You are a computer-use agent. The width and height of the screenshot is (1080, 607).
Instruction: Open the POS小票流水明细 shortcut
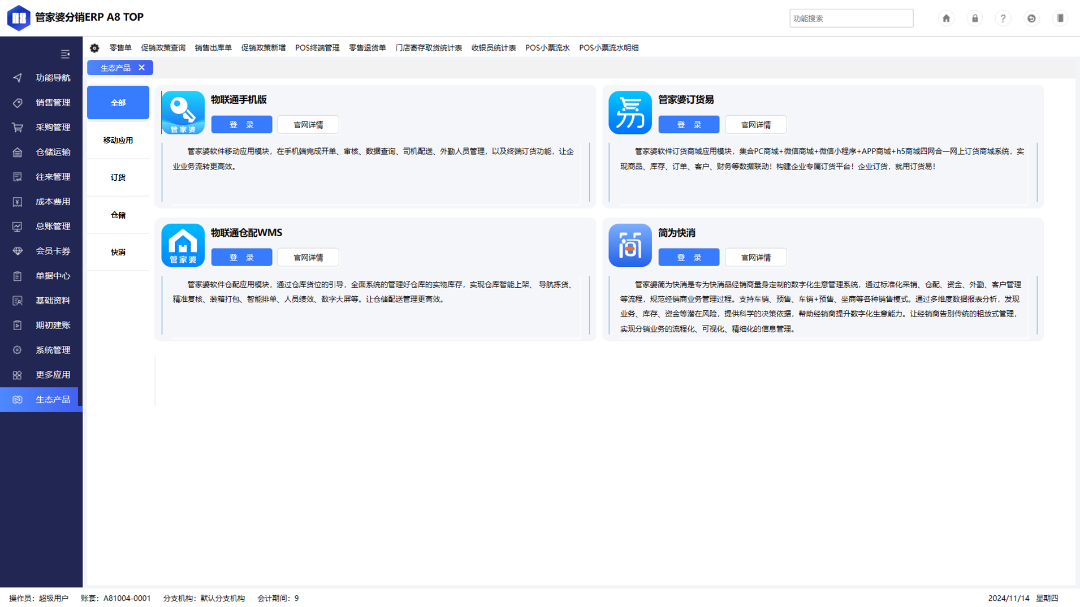pos(609,48)
